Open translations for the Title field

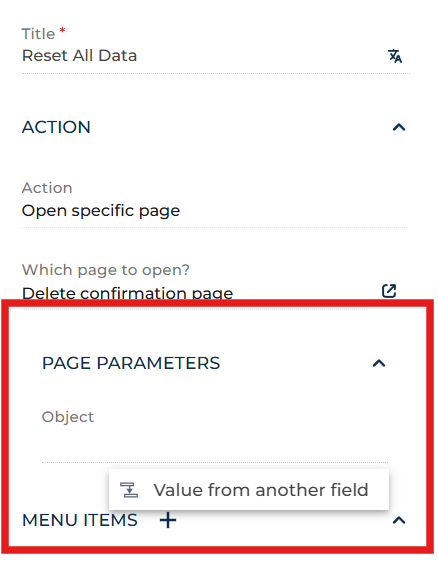point(395,56)
